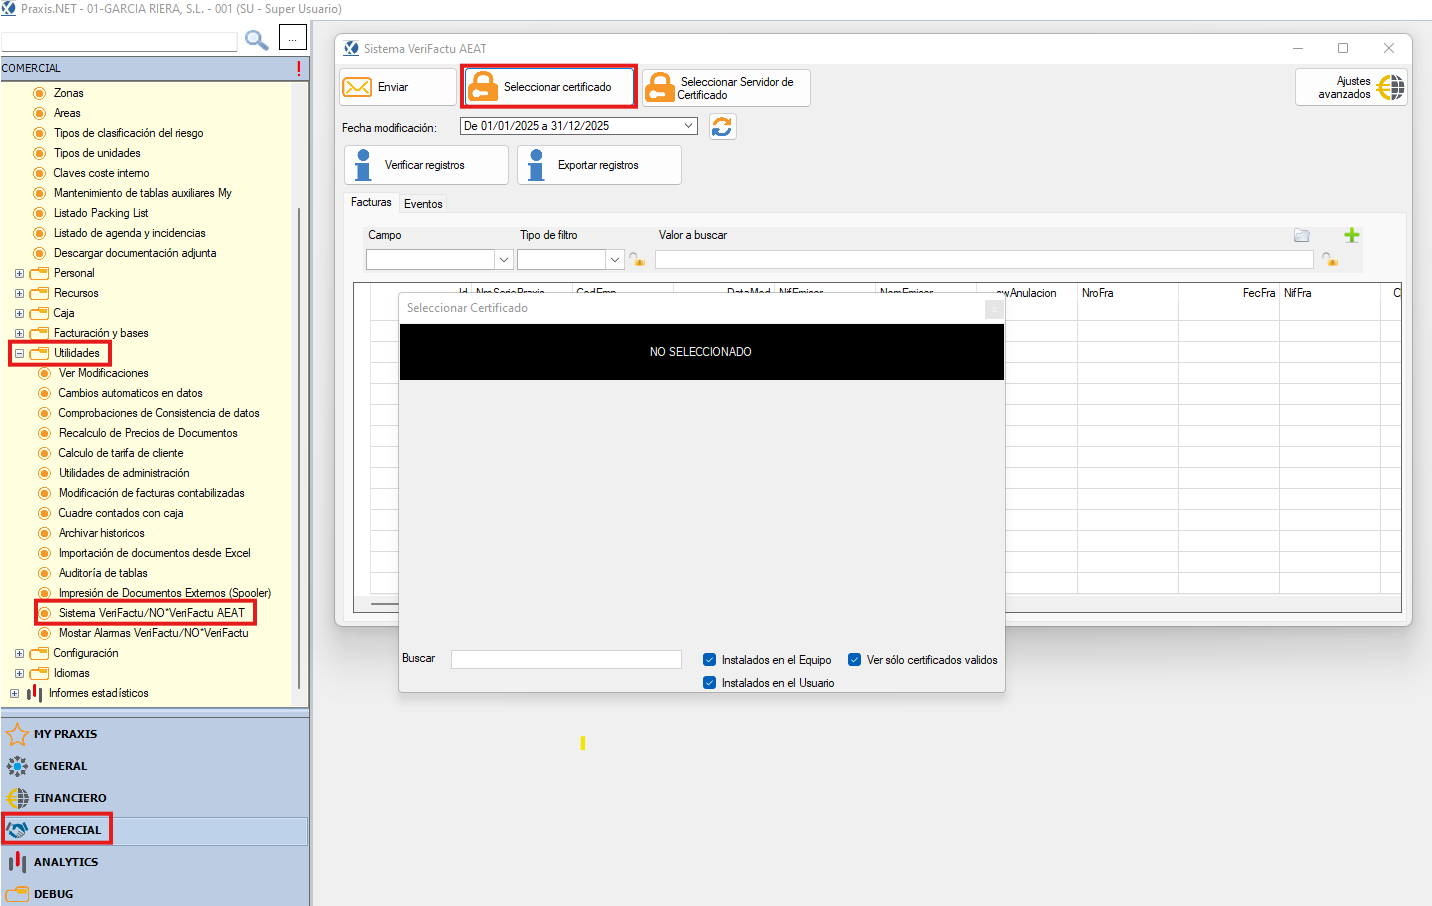Click the red exclamation mark in the COMERCIAL header
Image resolution: width=1432 pixels, height=906 pixels.
point(299,68)
